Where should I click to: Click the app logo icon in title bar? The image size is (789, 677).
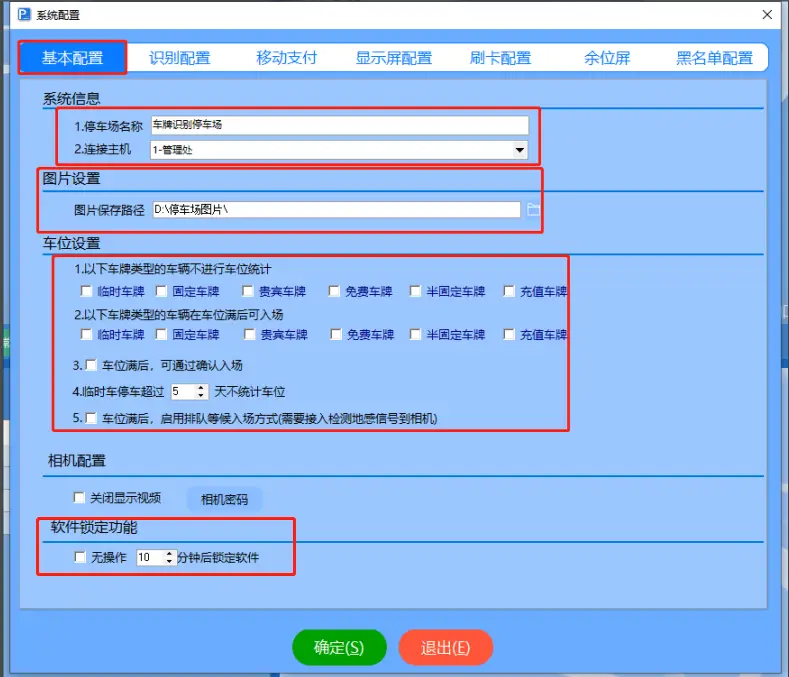click(x=24, y=14)
